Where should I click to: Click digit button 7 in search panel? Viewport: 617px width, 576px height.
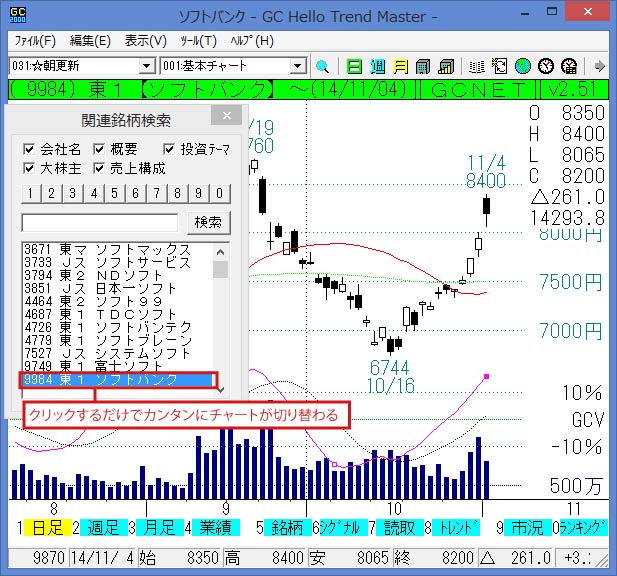click(157, 193)
